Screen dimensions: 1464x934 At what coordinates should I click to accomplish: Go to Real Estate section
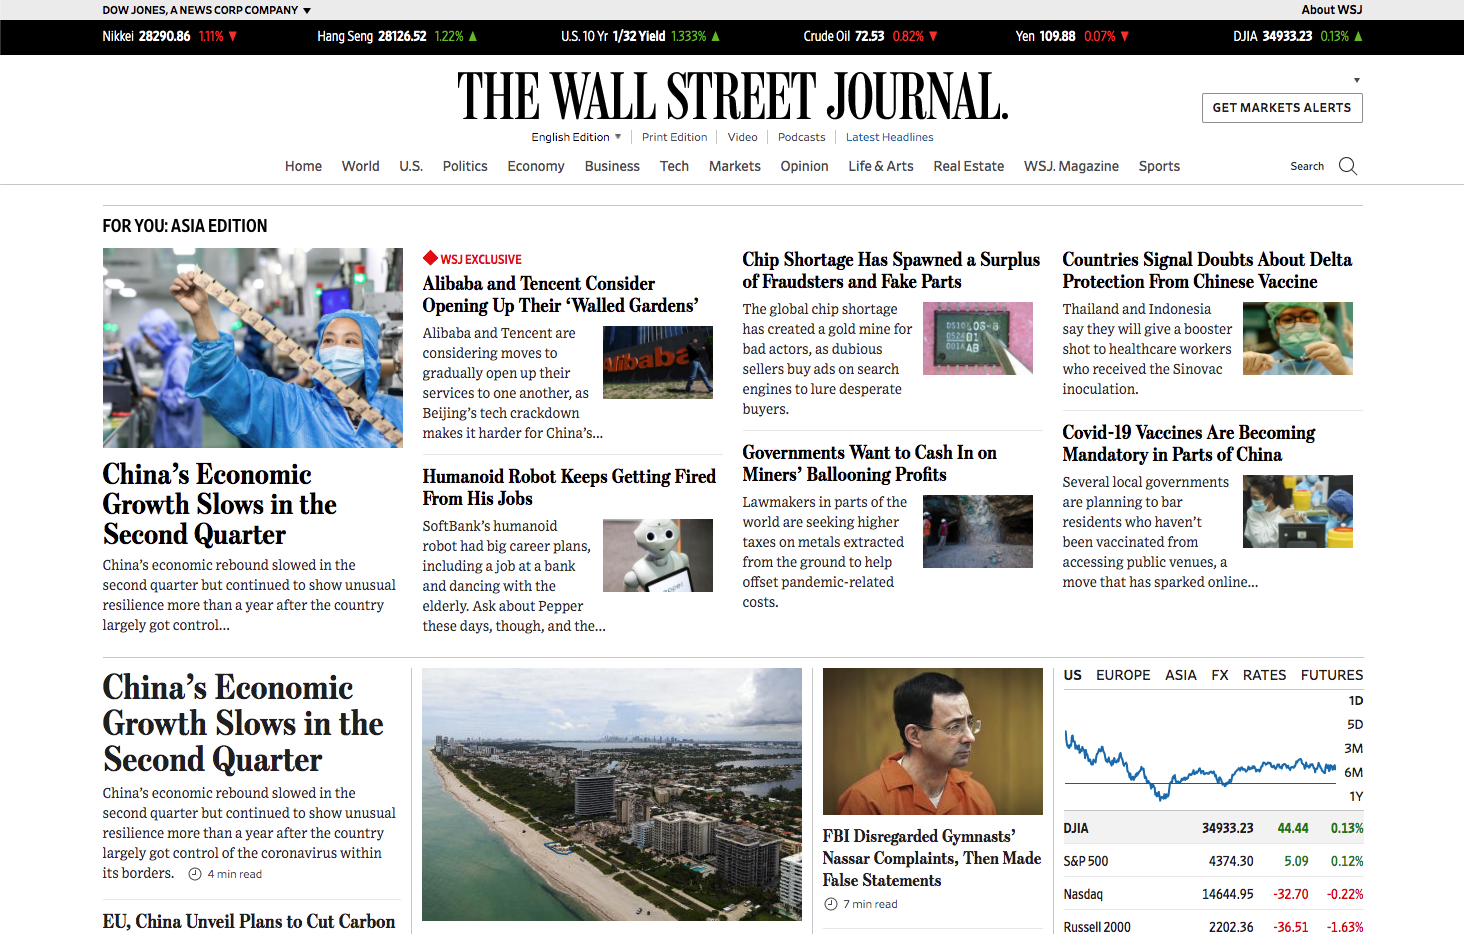(969, 166)
